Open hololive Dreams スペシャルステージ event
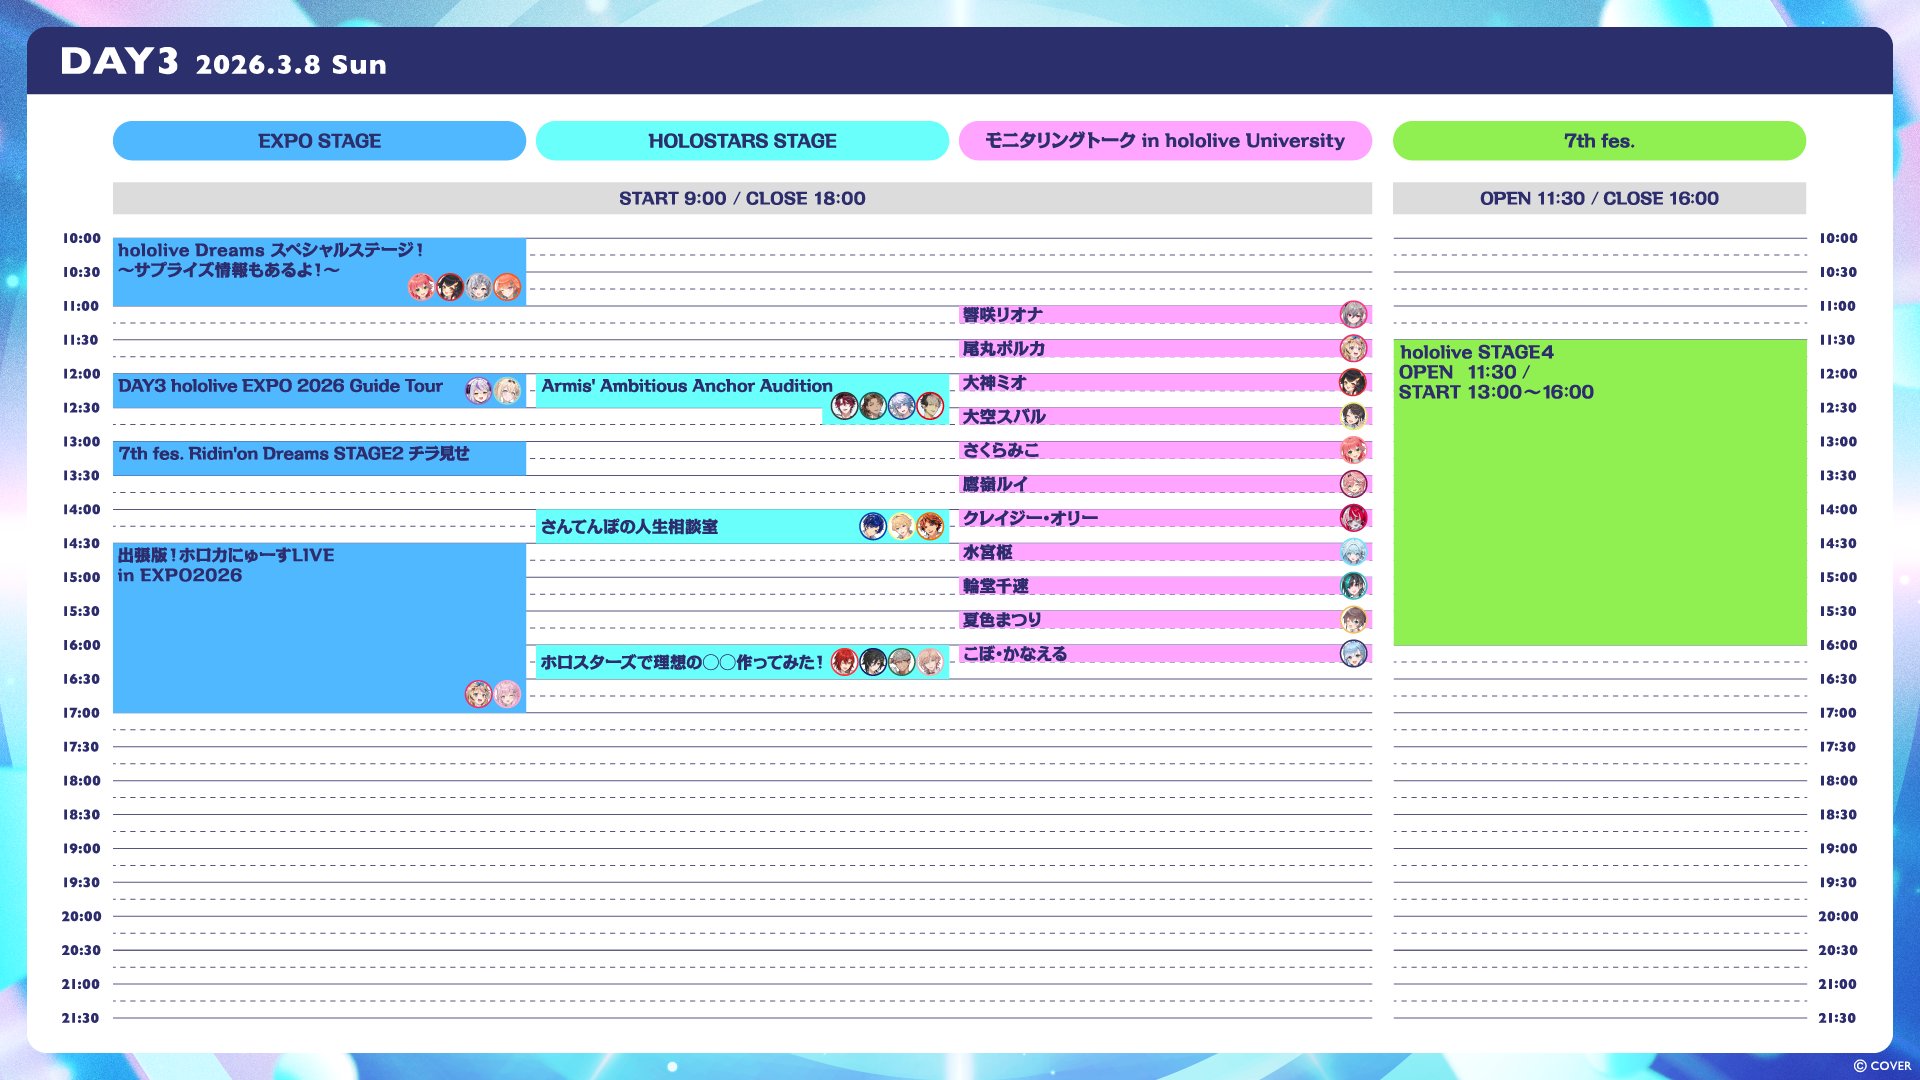The image size is (1920, 1080). (270, 260)
